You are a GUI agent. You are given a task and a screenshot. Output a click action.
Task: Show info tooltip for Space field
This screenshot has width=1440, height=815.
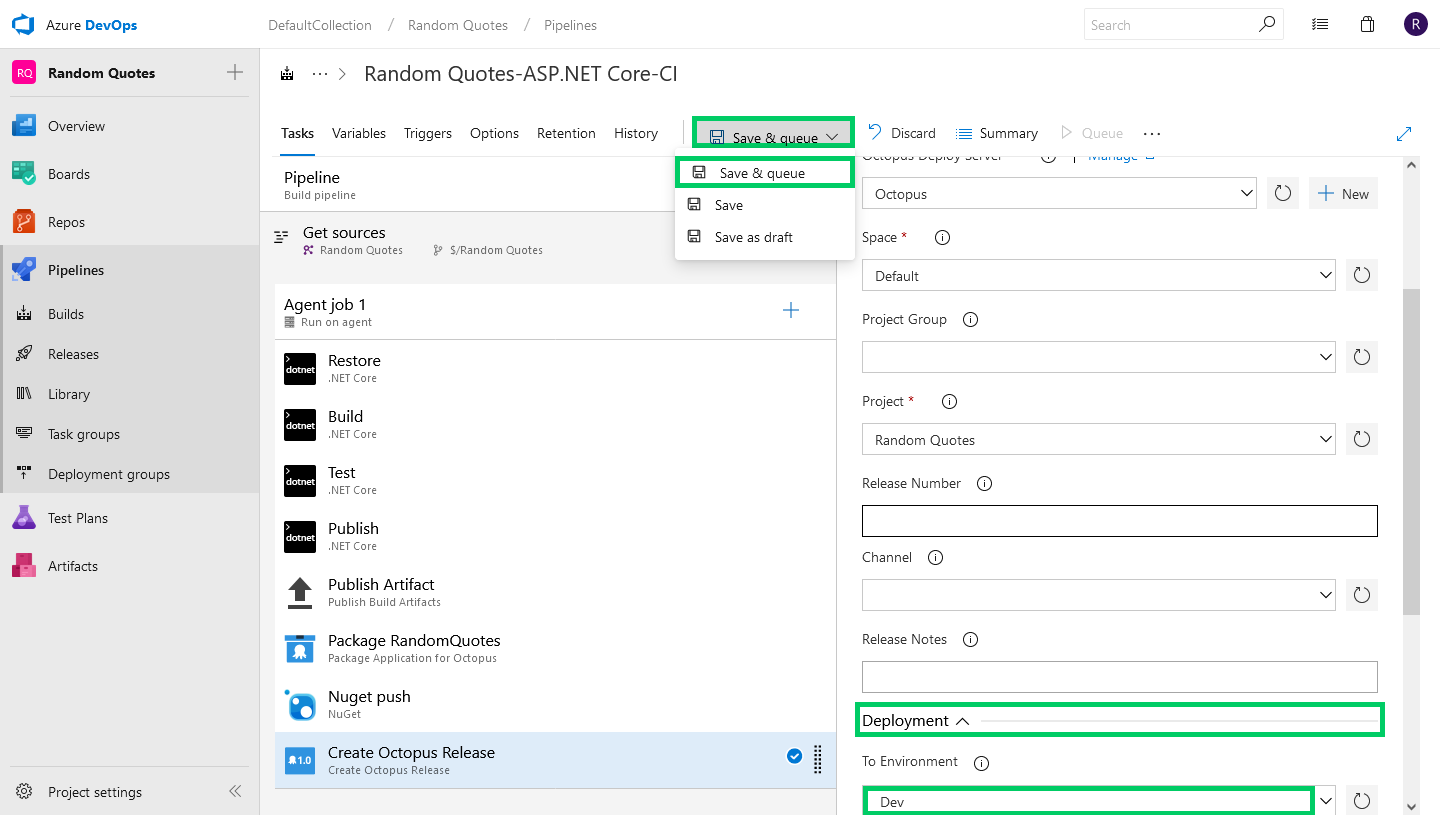pos(942,237)
